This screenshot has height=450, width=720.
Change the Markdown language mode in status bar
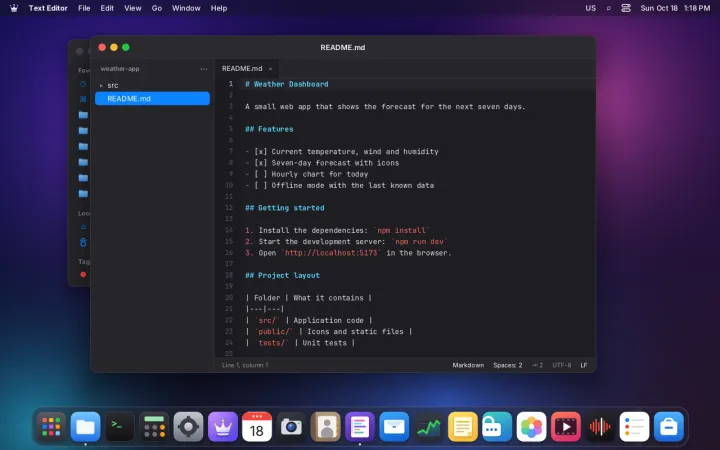coord(468,365)
